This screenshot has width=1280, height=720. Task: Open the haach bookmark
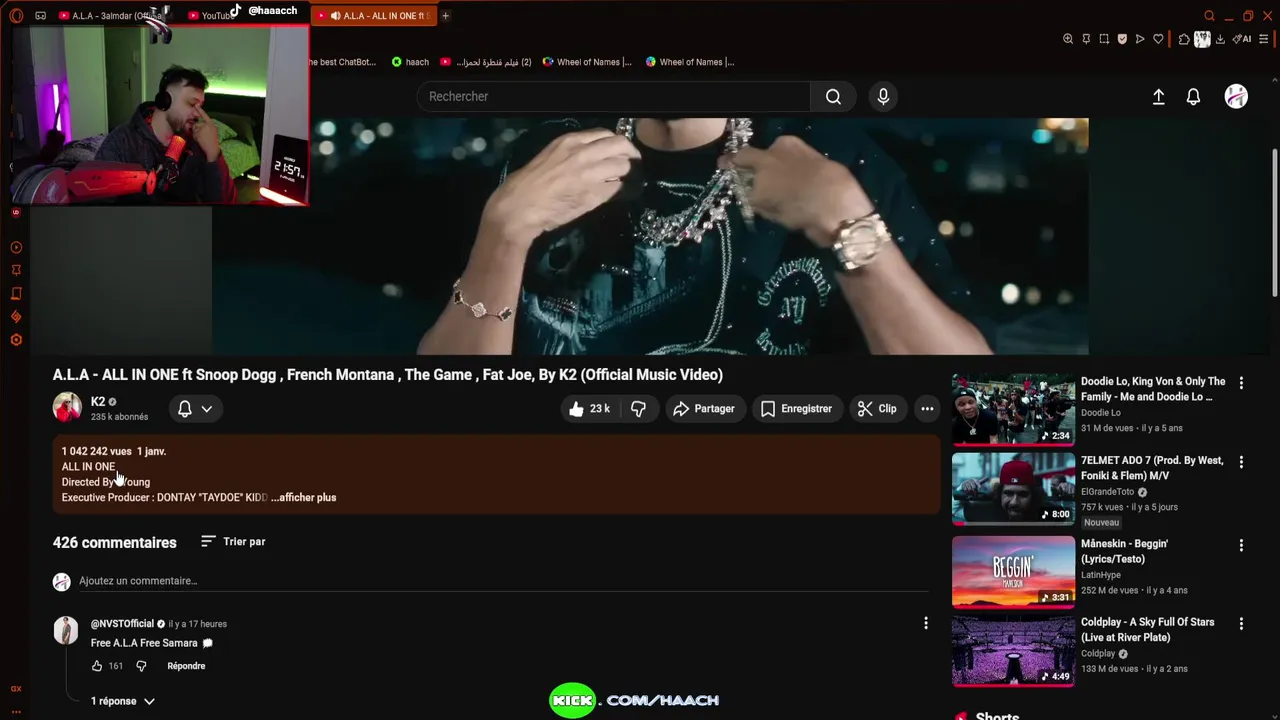coord(410,62)
